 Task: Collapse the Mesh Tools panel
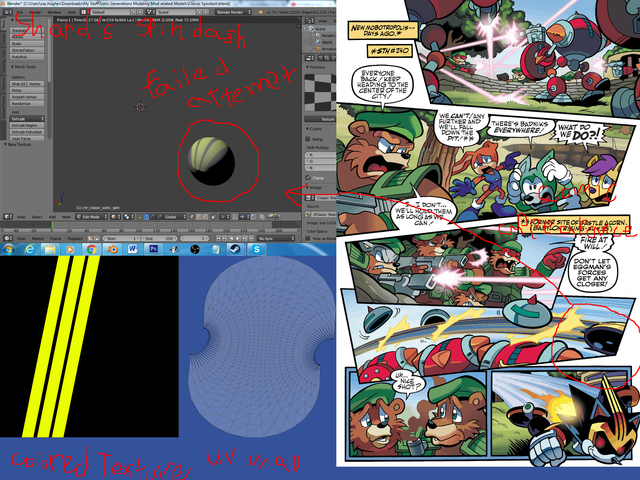(12, 67)
